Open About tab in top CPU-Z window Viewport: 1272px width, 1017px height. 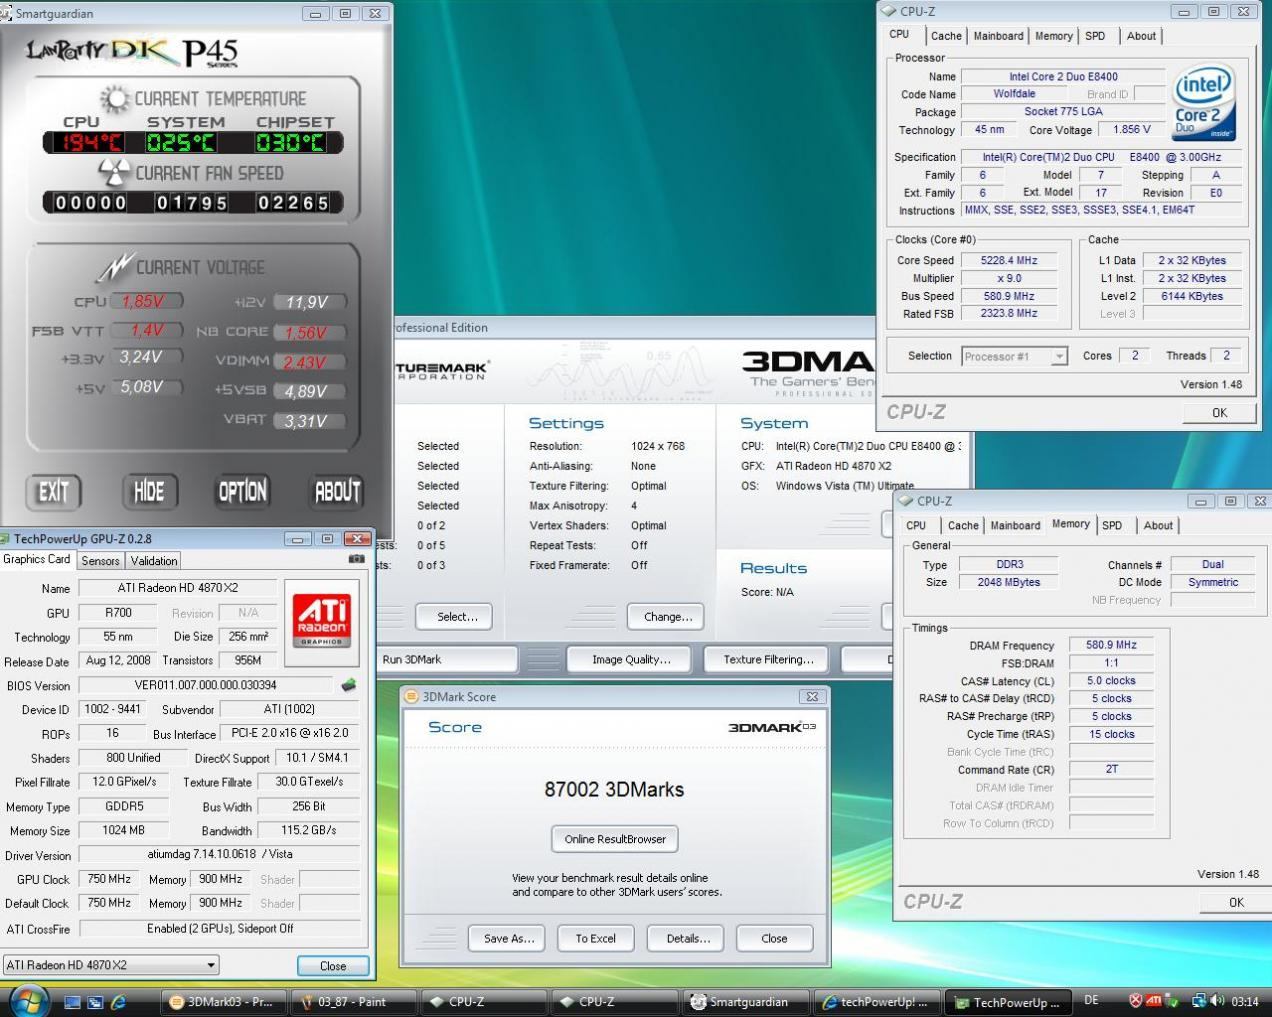click(x=1141, y=36)
